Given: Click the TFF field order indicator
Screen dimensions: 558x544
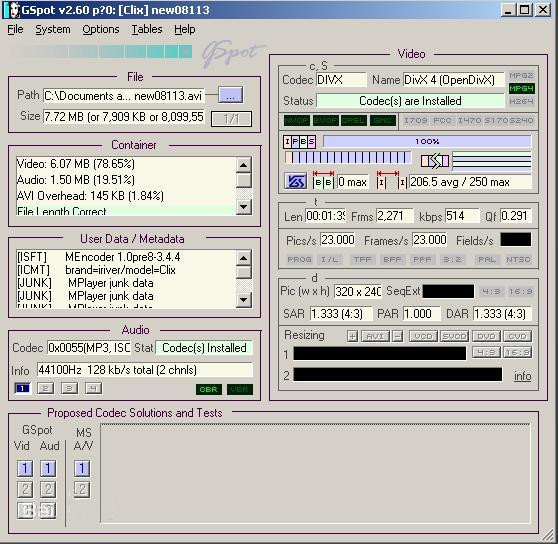Looking at the screenshot, I should click(362, 259).
